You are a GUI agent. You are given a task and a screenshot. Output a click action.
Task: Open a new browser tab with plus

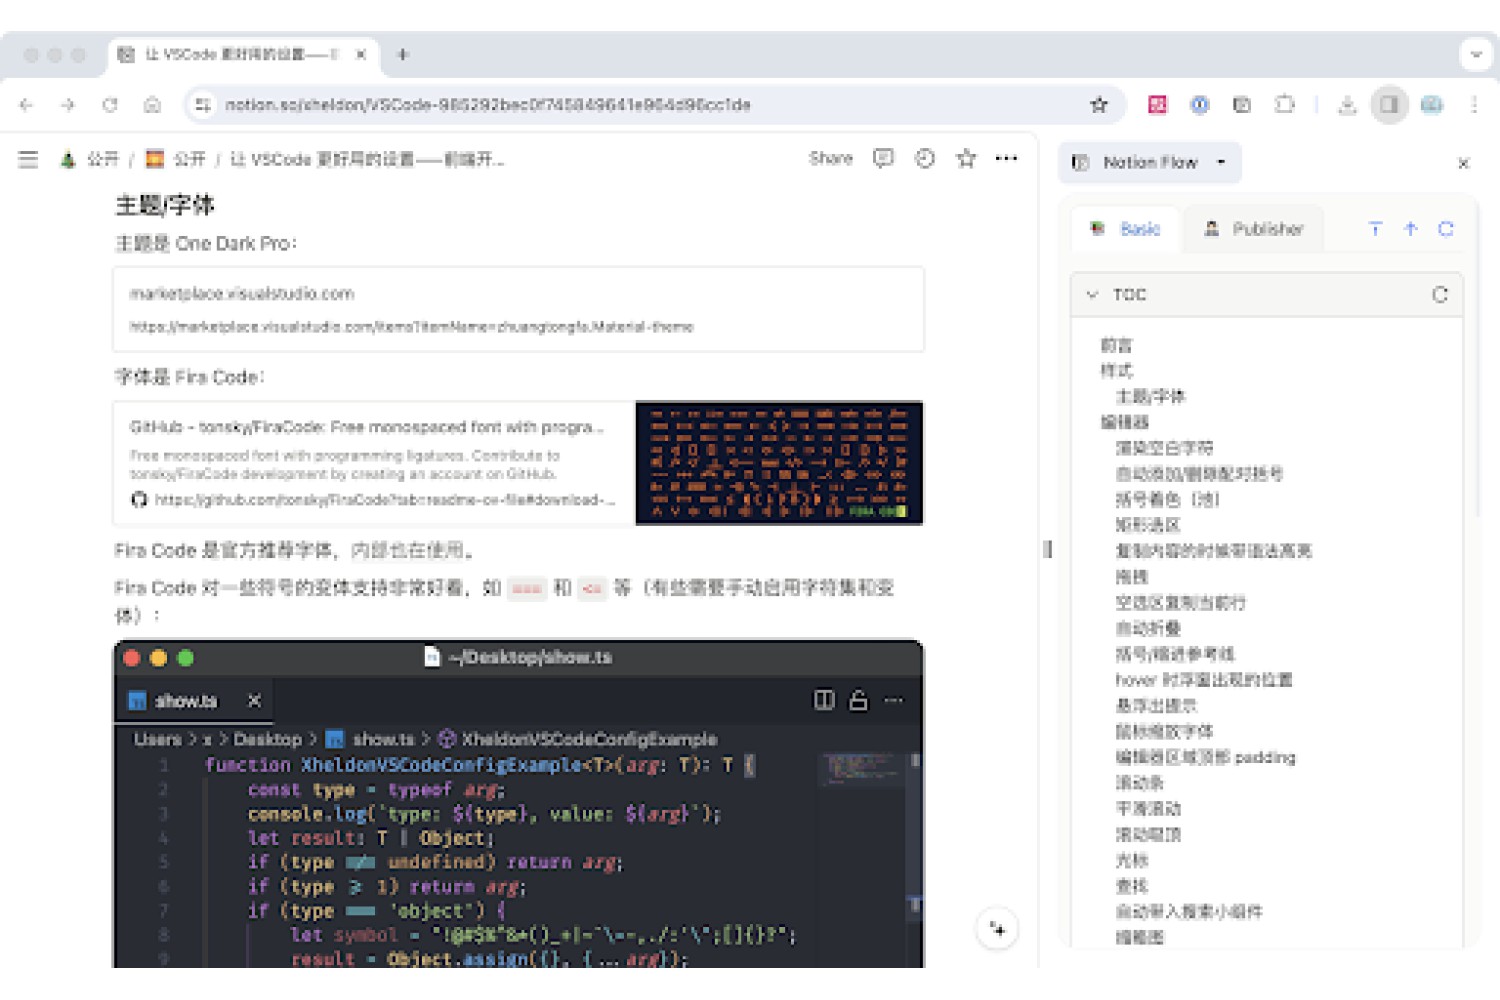pos(403,55)
